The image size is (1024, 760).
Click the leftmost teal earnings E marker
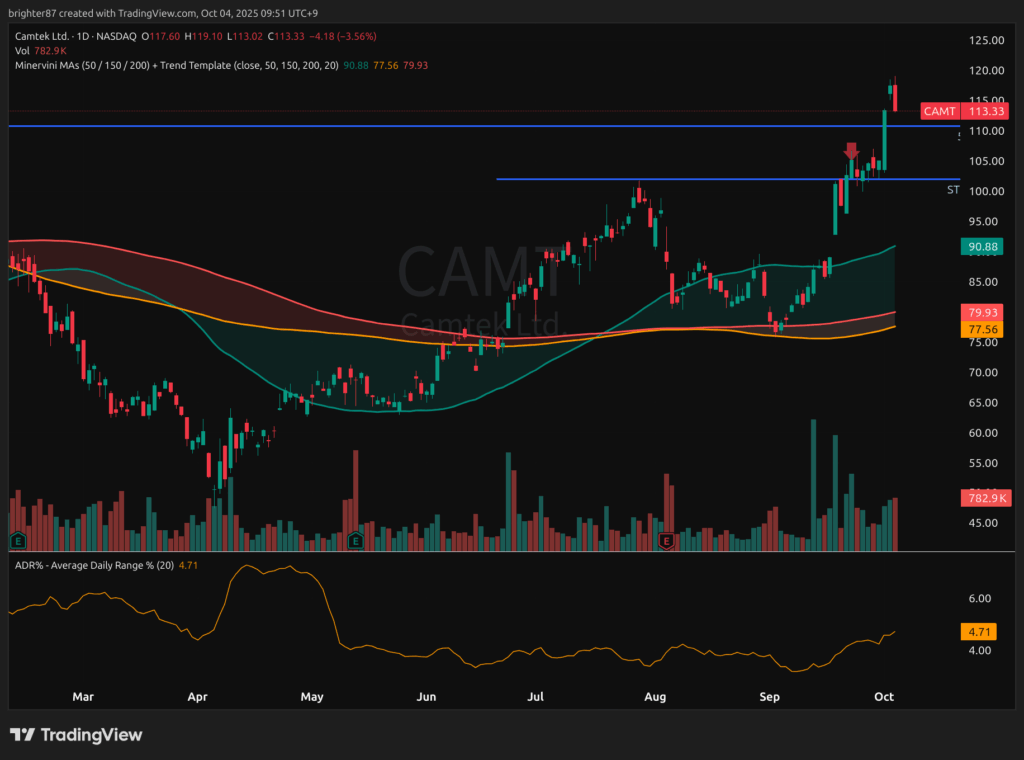pos(17,541)
